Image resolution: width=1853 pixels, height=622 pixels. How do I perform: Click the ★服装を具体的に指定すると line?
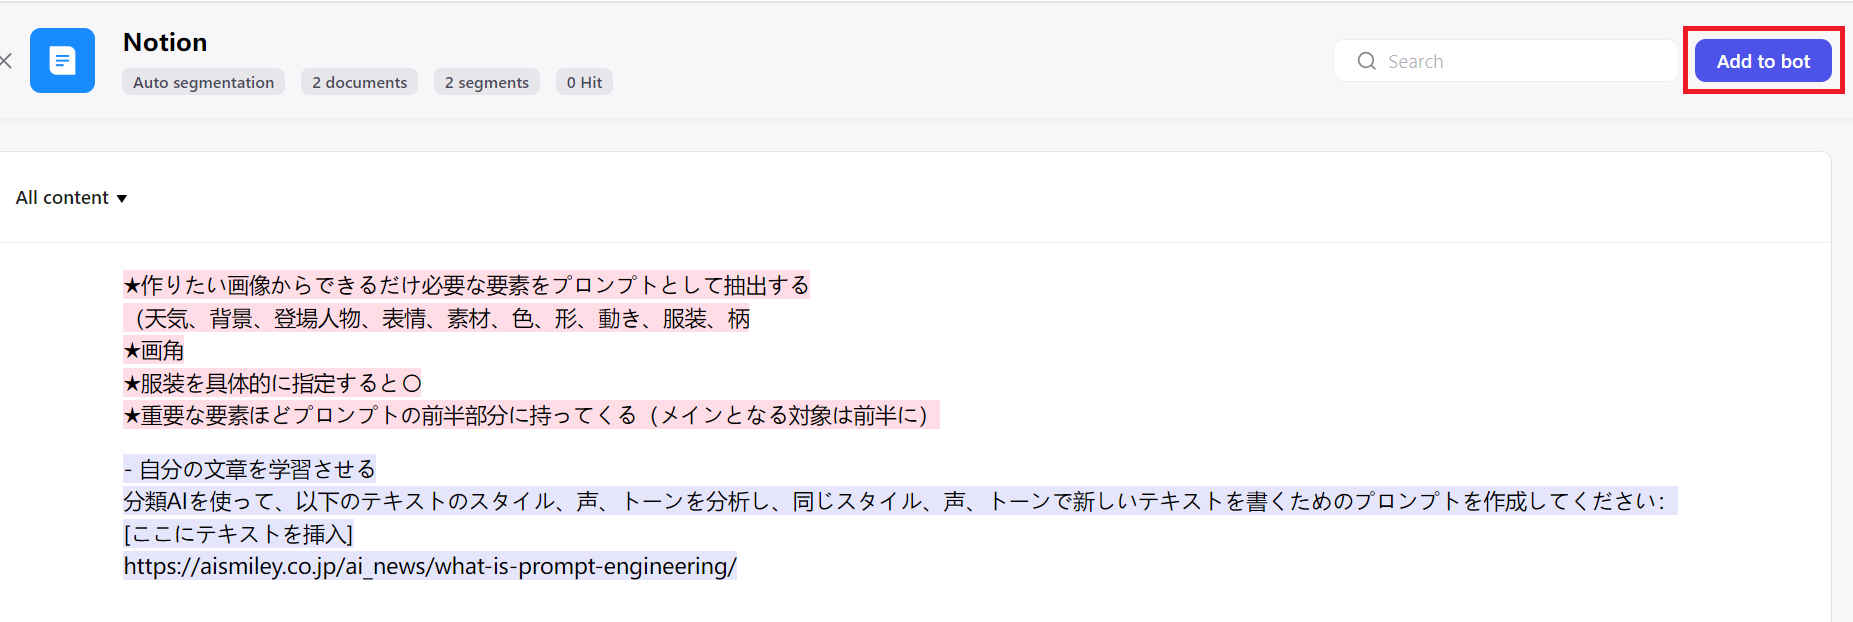(272, 383)
